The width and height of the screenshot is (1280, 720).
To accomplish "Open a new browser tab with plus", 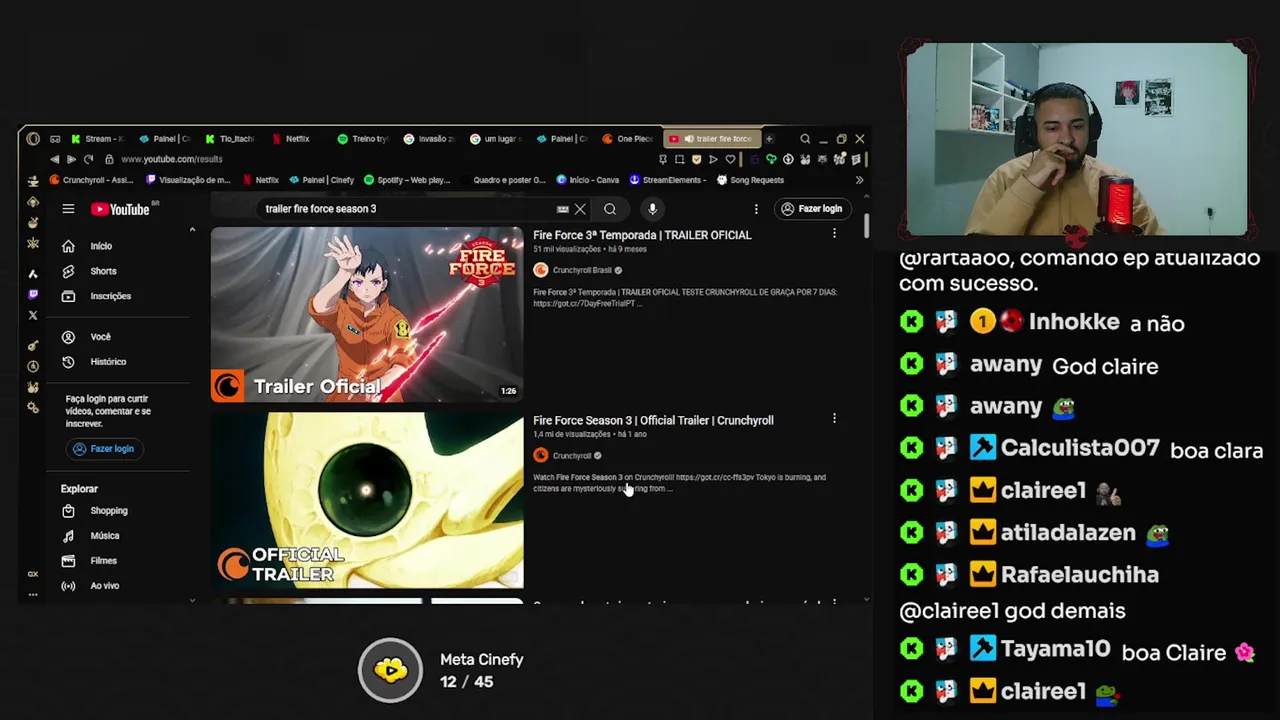I will pos(769,139).
